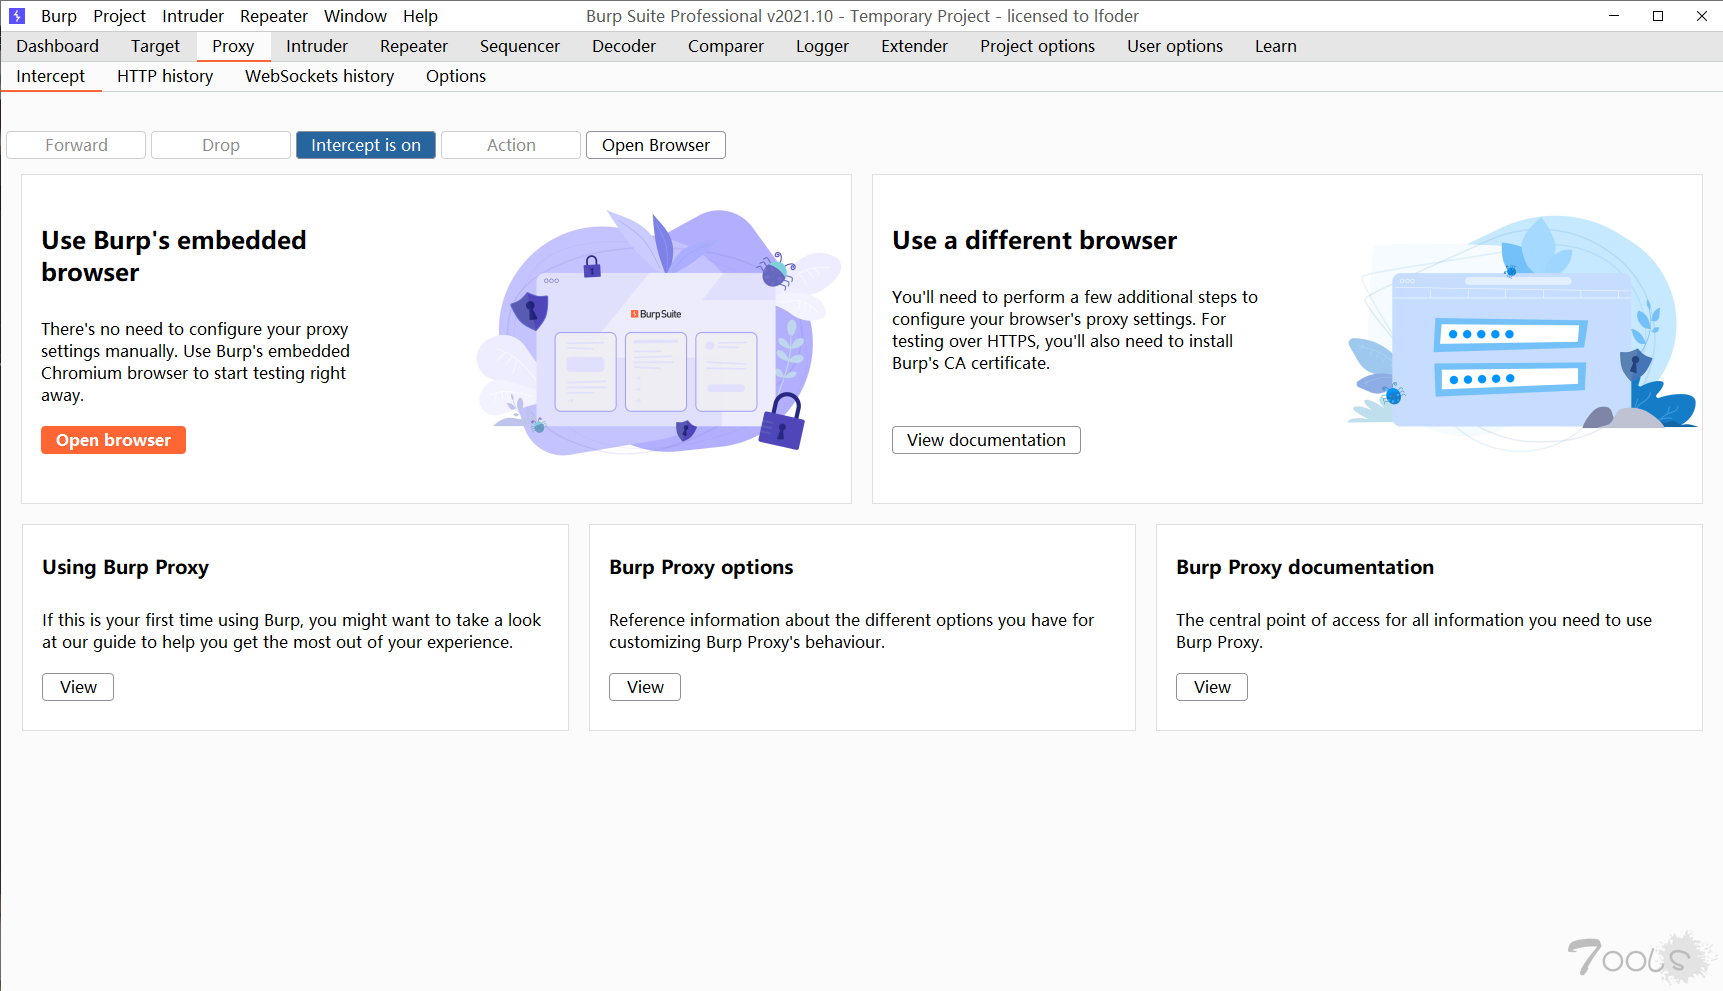This screenshot has width=1723, height=991.
Task: Go to the Repeater tool tab
Action: [x=414, y=46]
